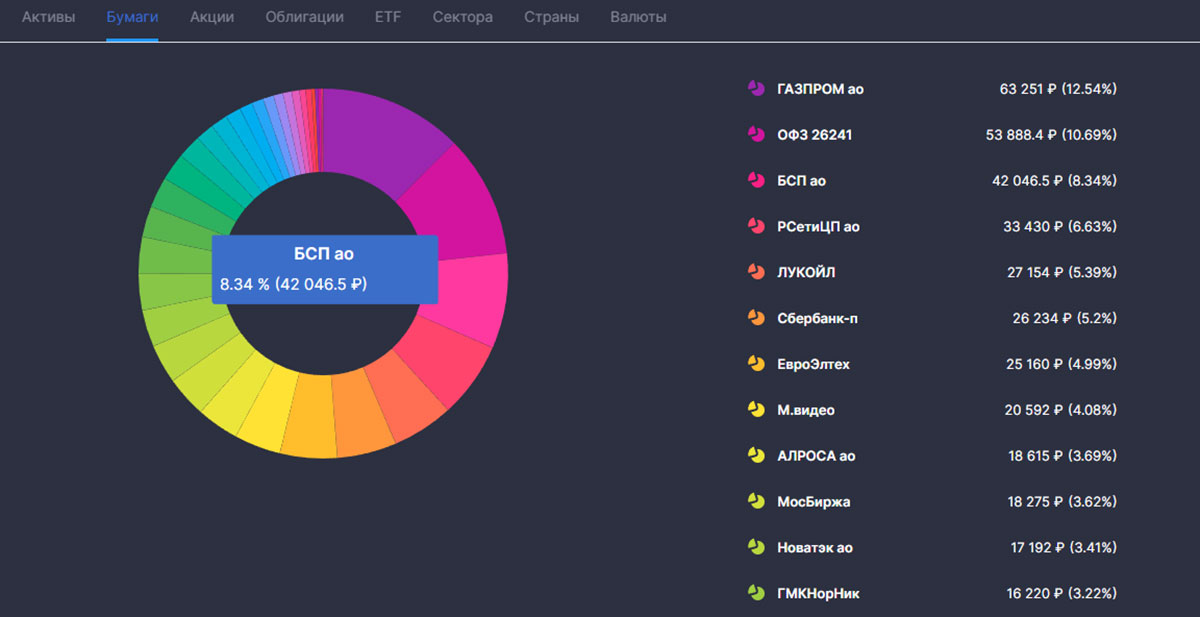Select the pie icon for Сбербанк-п
This screenshot has width=1200, height=617.
coord(756,318)
